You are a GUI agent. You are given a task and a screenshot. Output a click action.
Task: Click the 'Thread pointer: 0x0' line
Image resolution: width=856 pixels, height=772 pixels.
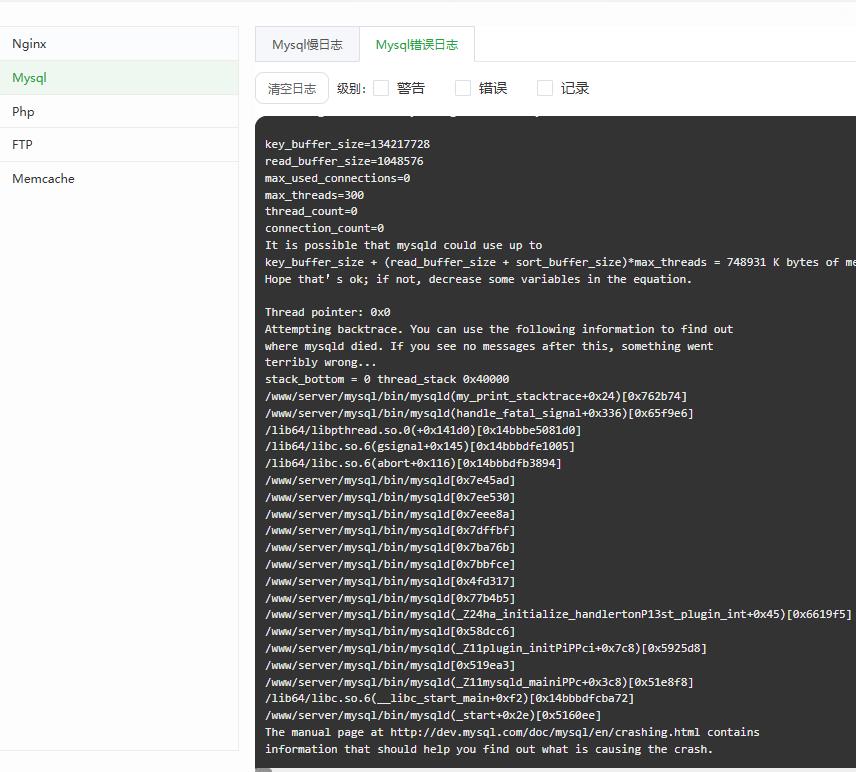pyautogui.click(x=328, y=312)
